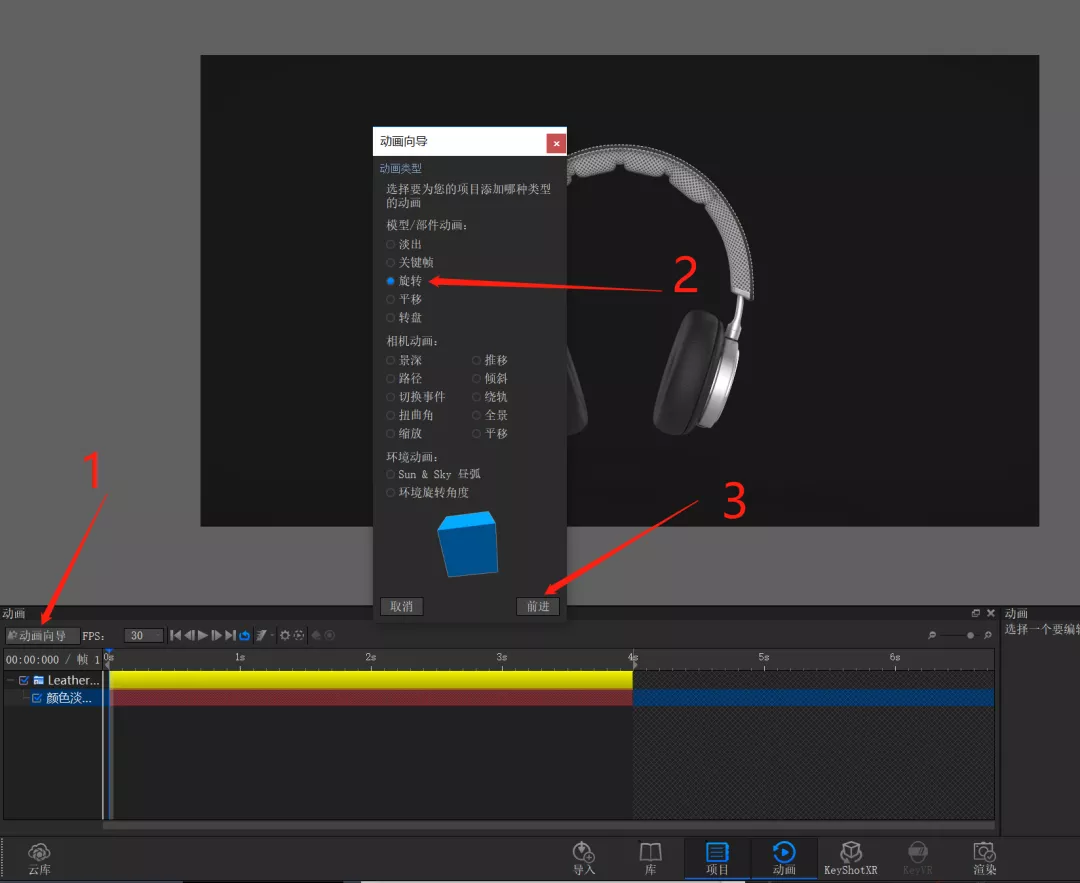Choose the 环境旋转角度 environment rotation option
Viewport: 1080px width, 883px height.
[391, 492]
